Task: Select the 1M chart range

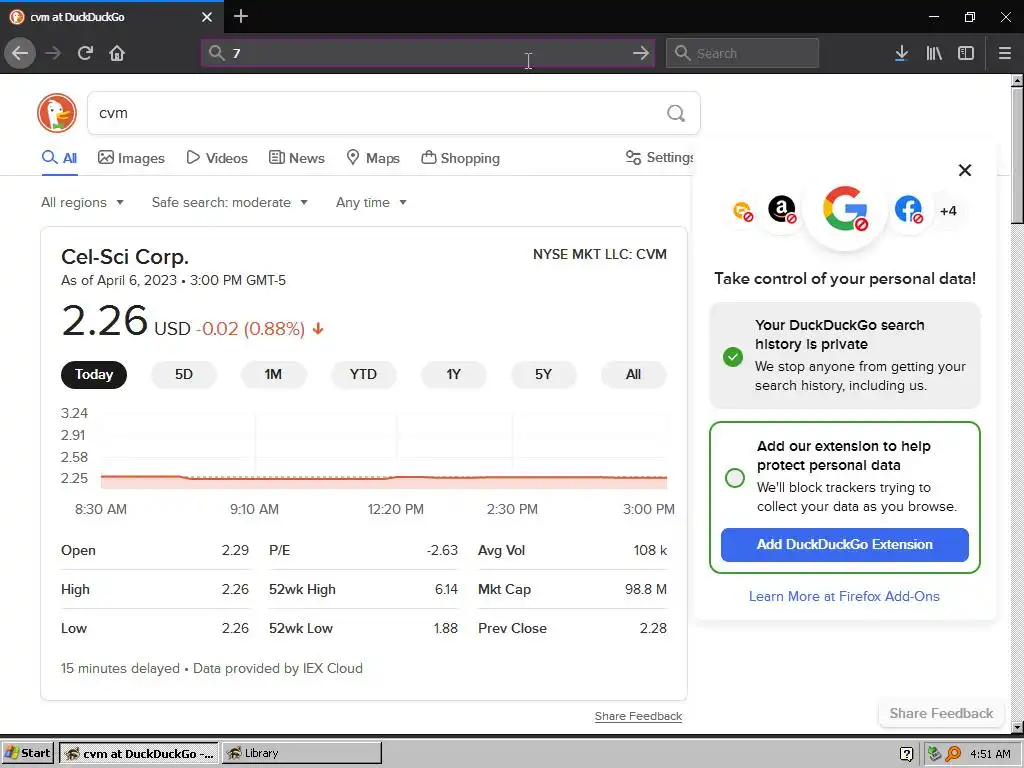Action: tap(273, 374)
